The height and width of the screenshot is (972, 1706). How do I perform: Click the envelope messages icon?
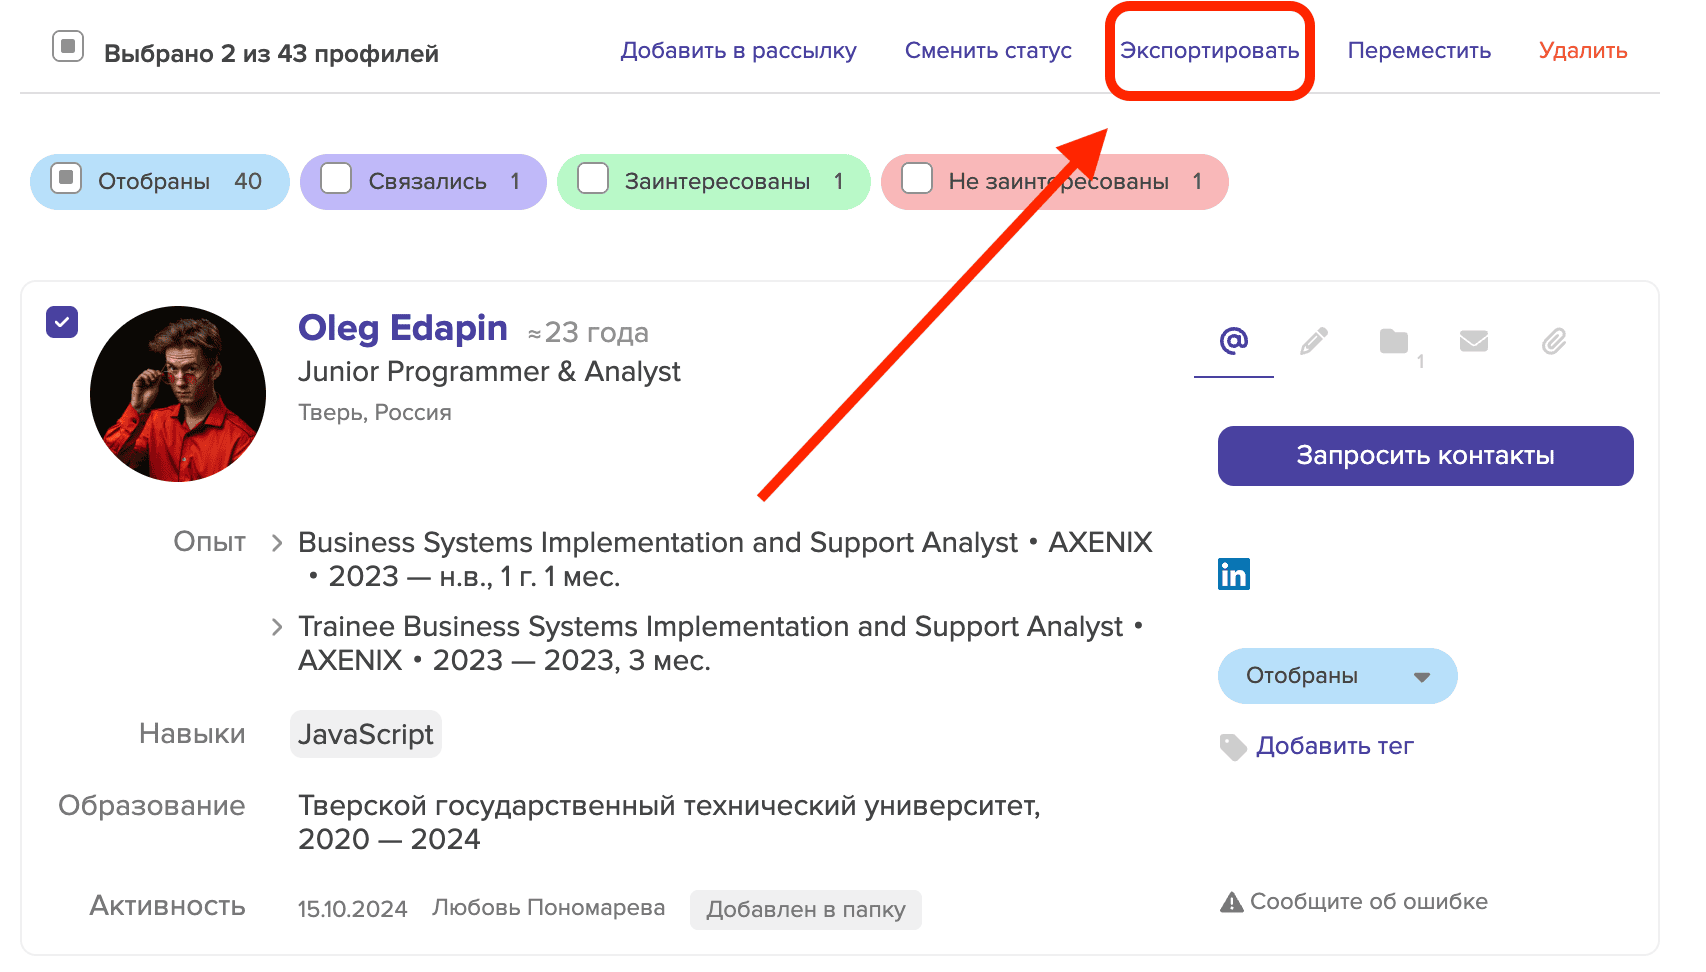[x=1474, y=341]
